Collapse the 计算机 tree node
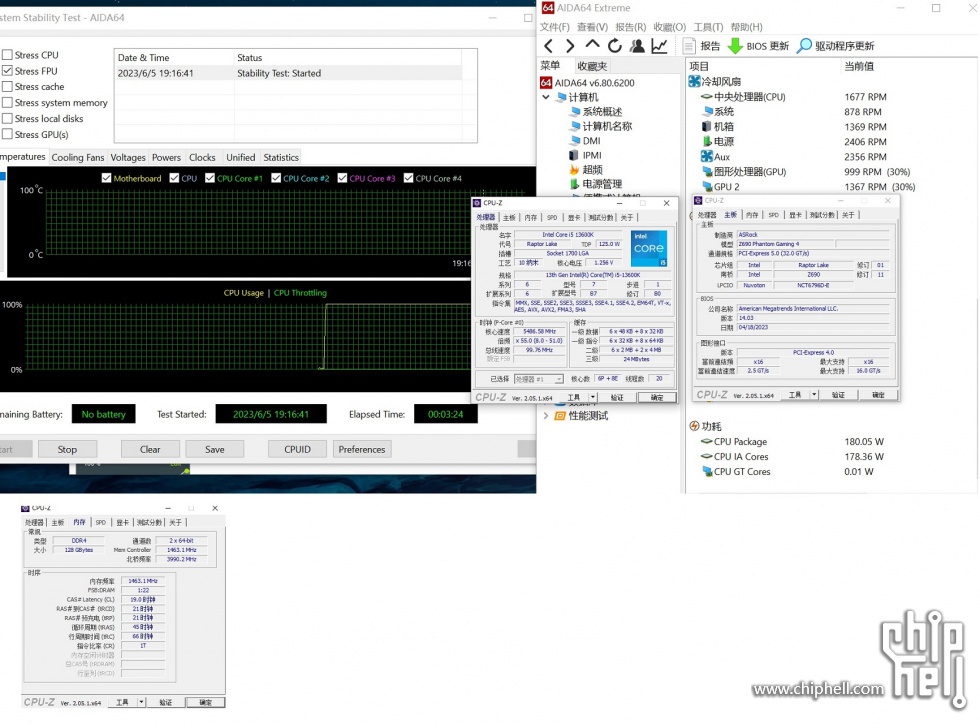The height and width of the screenshot is (724, 980). tap(546, 97)
